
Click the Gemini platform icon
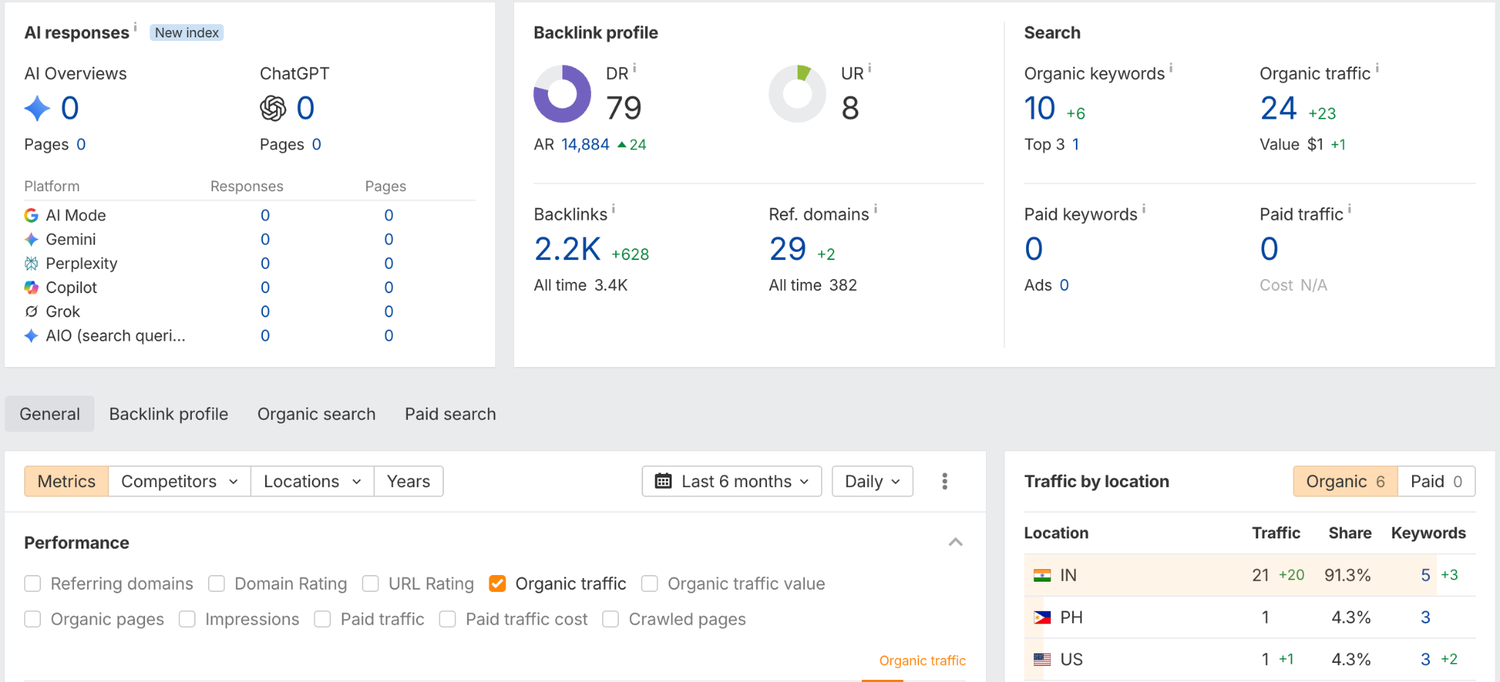coord(31,239)
